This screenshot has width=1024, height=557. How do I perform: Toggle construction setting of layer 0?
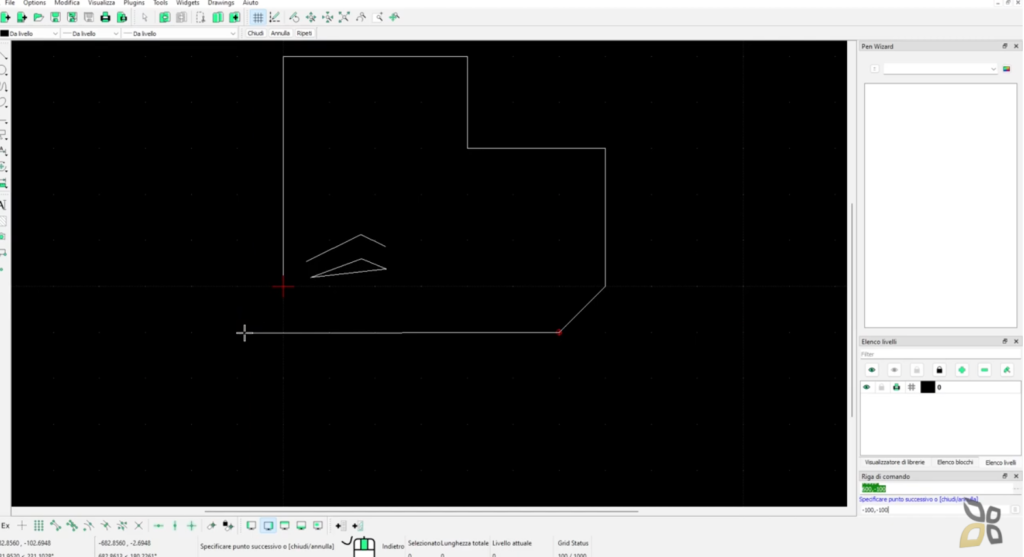coord(912,387)
